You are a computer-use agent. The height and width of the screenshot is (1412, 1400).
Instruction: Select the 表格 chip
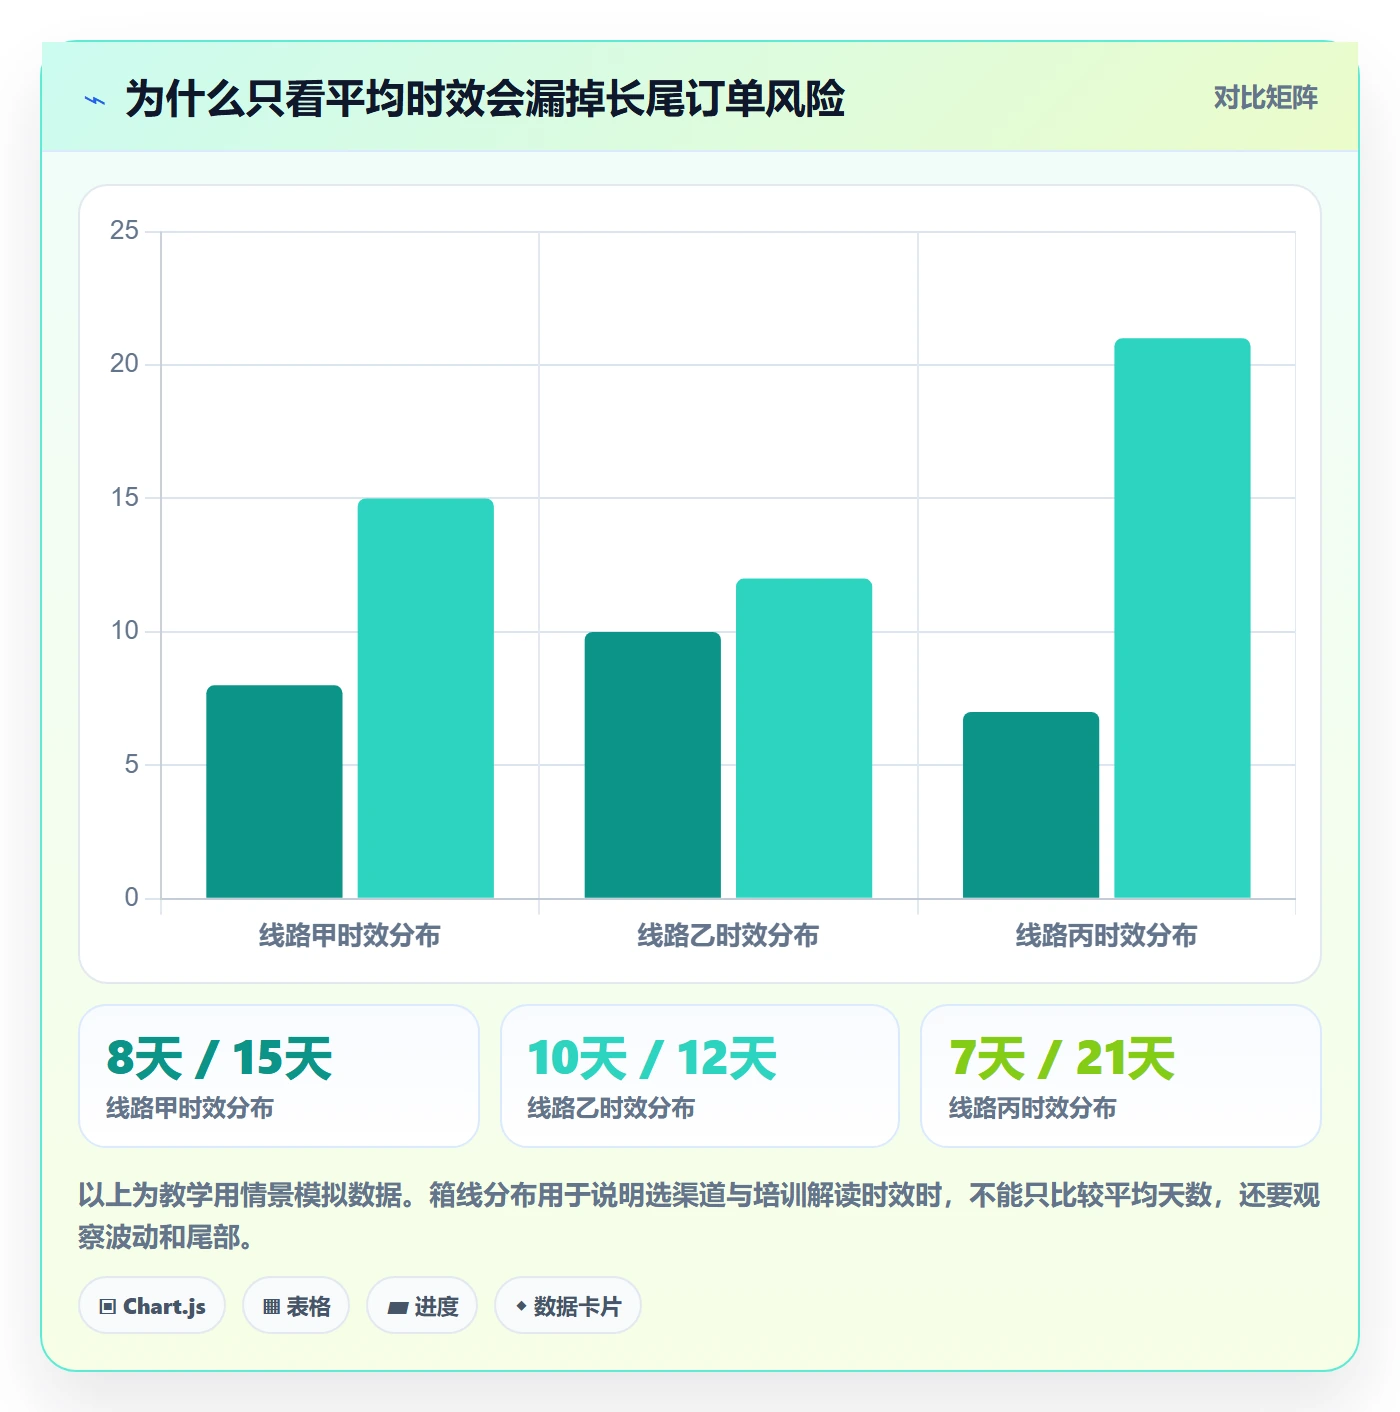(296, 1306)
